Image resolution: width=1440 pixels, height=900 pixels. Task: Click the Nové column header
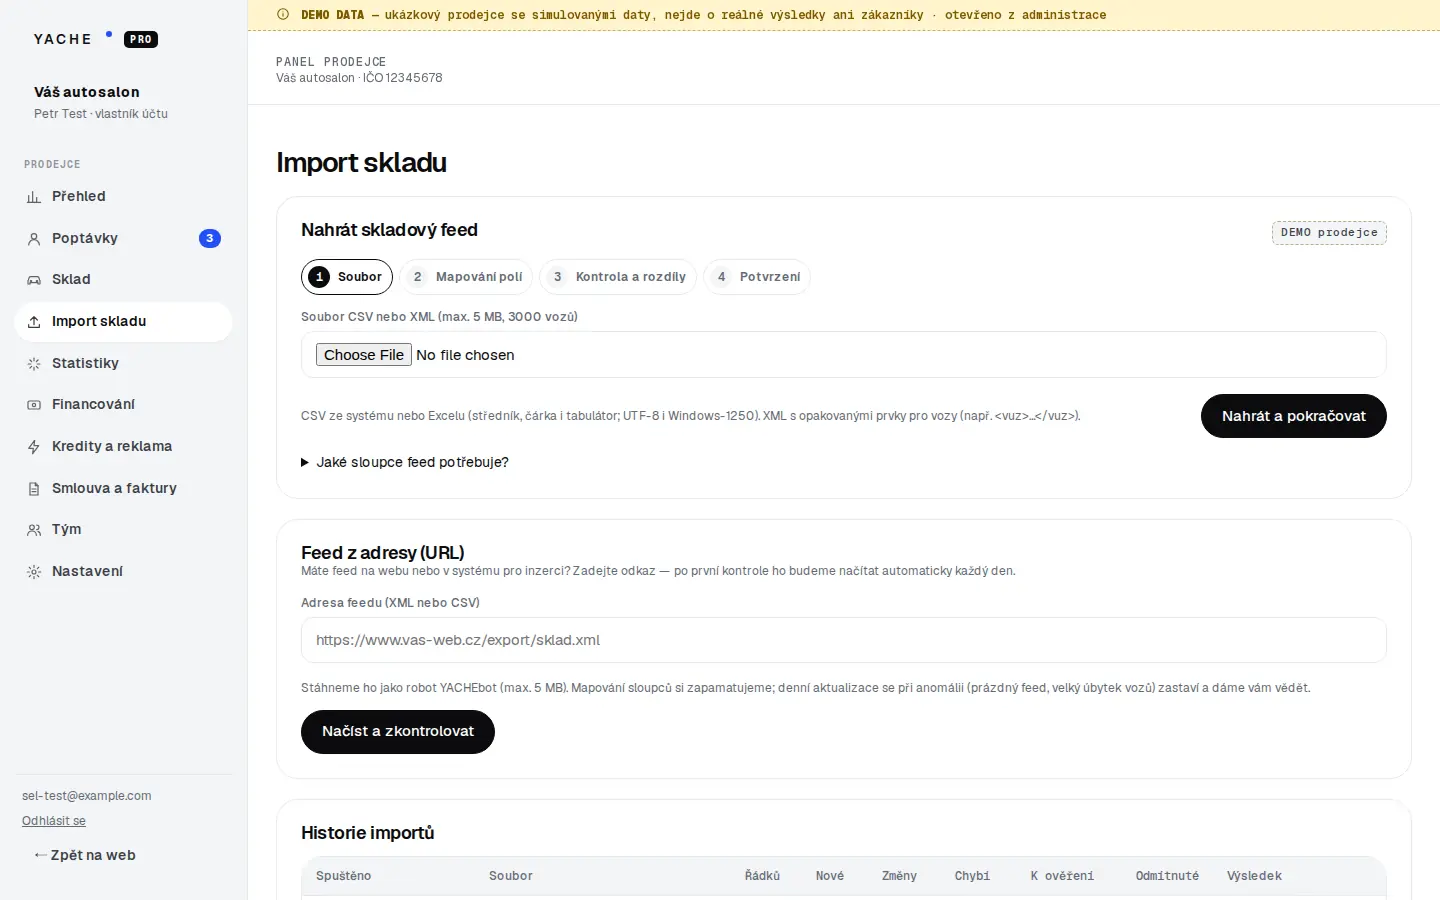(x=830, y=876)
